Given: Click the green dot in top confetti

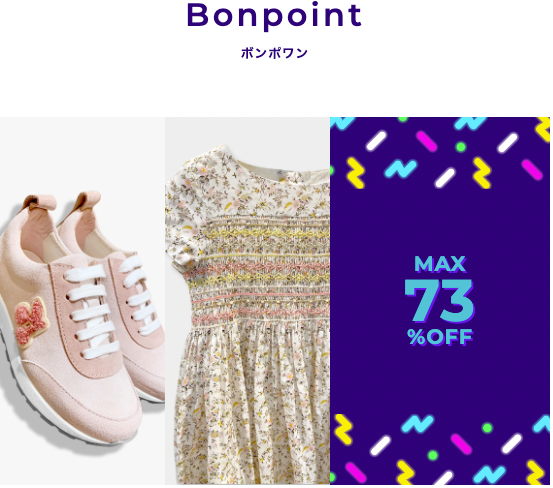Looking at the screenshot, I should [x=460, y=146].
